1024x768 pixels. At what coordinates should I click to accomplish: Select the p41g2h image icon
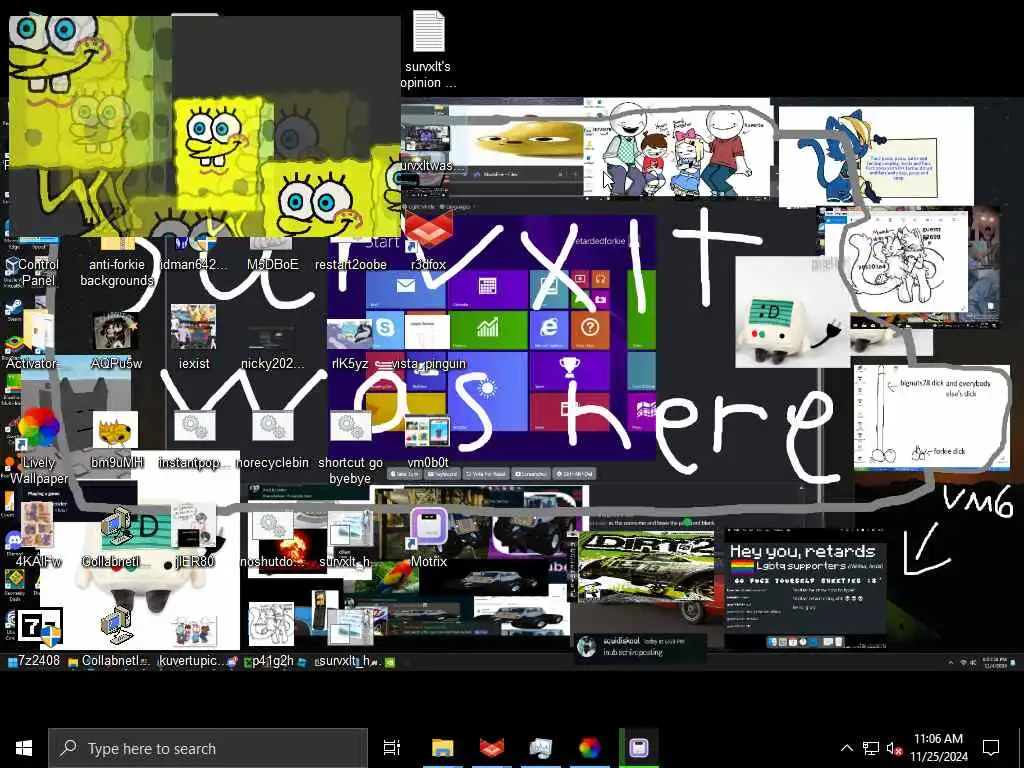tap(272, 635)
